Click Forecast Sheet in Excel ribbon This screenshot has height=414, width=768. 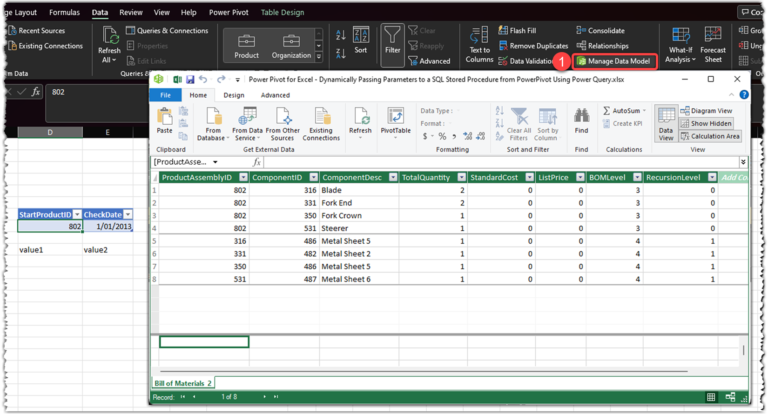713,45
